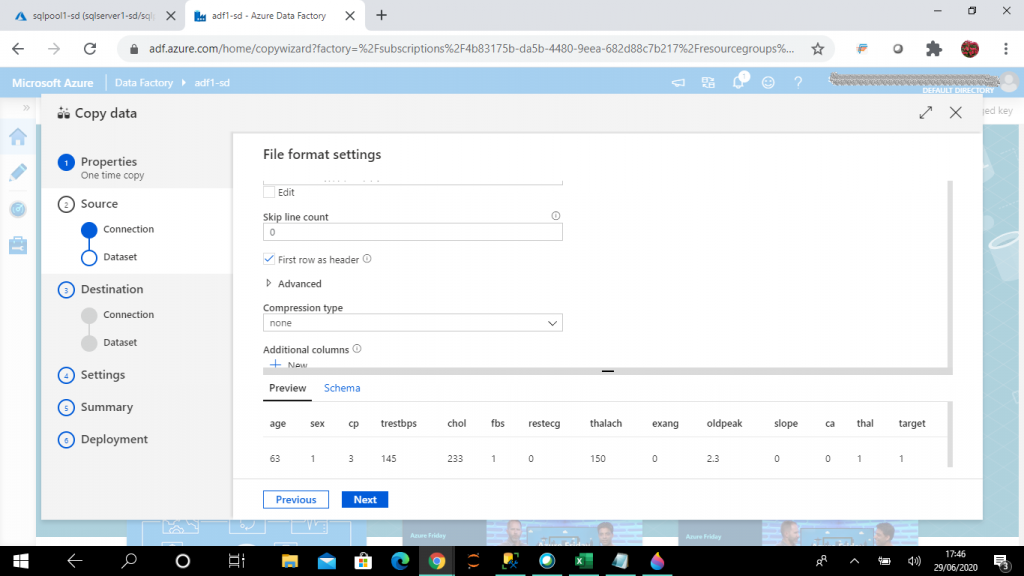Open File Explorer from the taskbar
This screenshot has height=576, width=1024.
[289, 561]
